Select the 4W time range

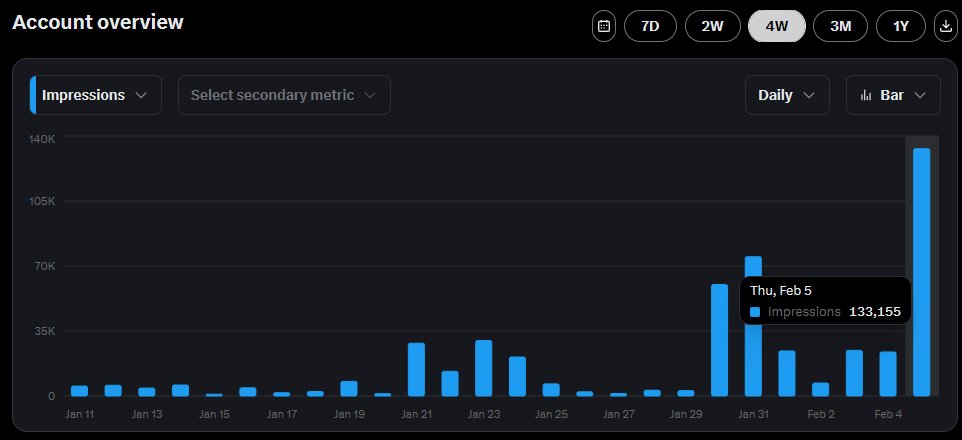pyautogui.click(x=777, y=26)
